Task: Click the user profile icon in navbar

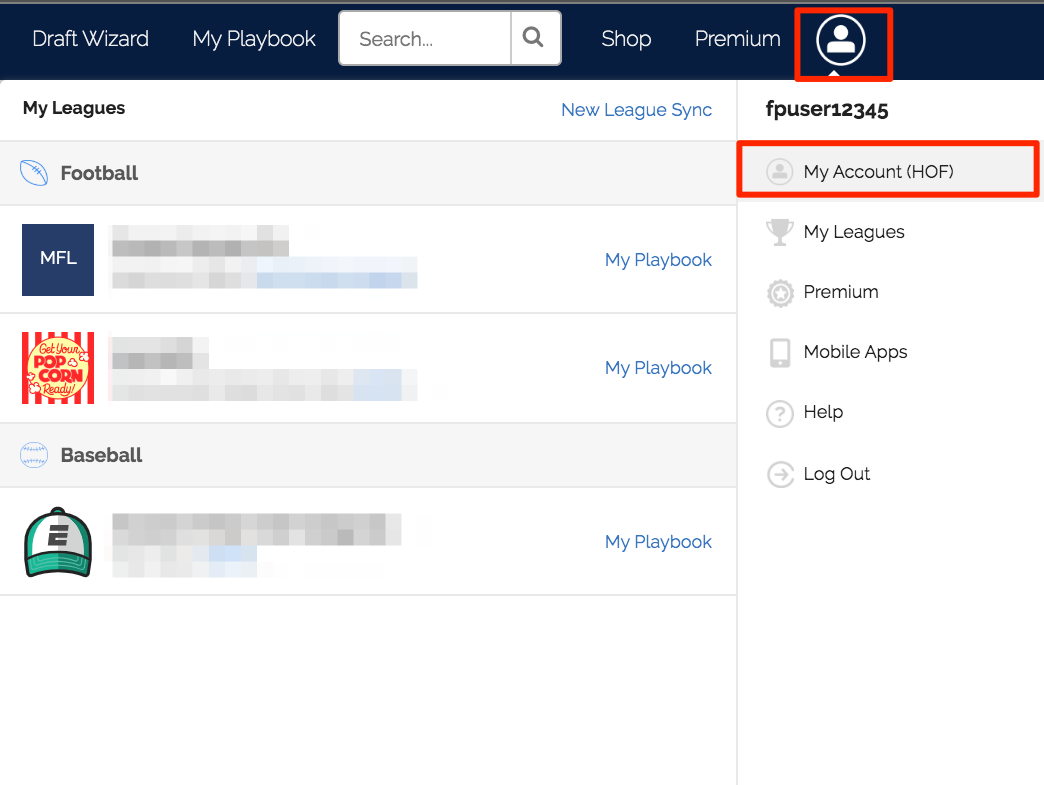Action: coord(841,41)
